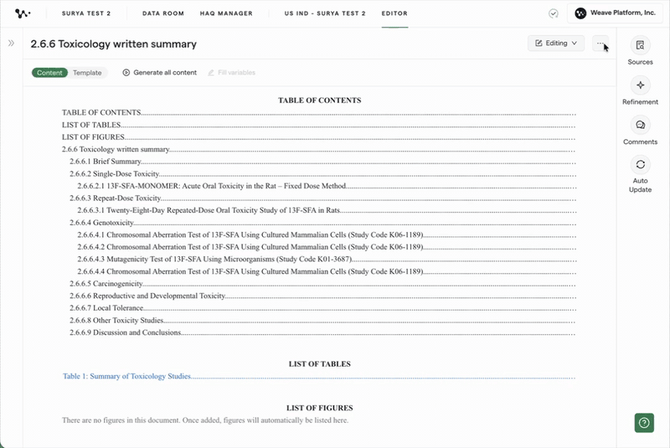Viewport: 670px width, 448px height.
Task: Open the three-dot more options menu
Action: (600, 43)
